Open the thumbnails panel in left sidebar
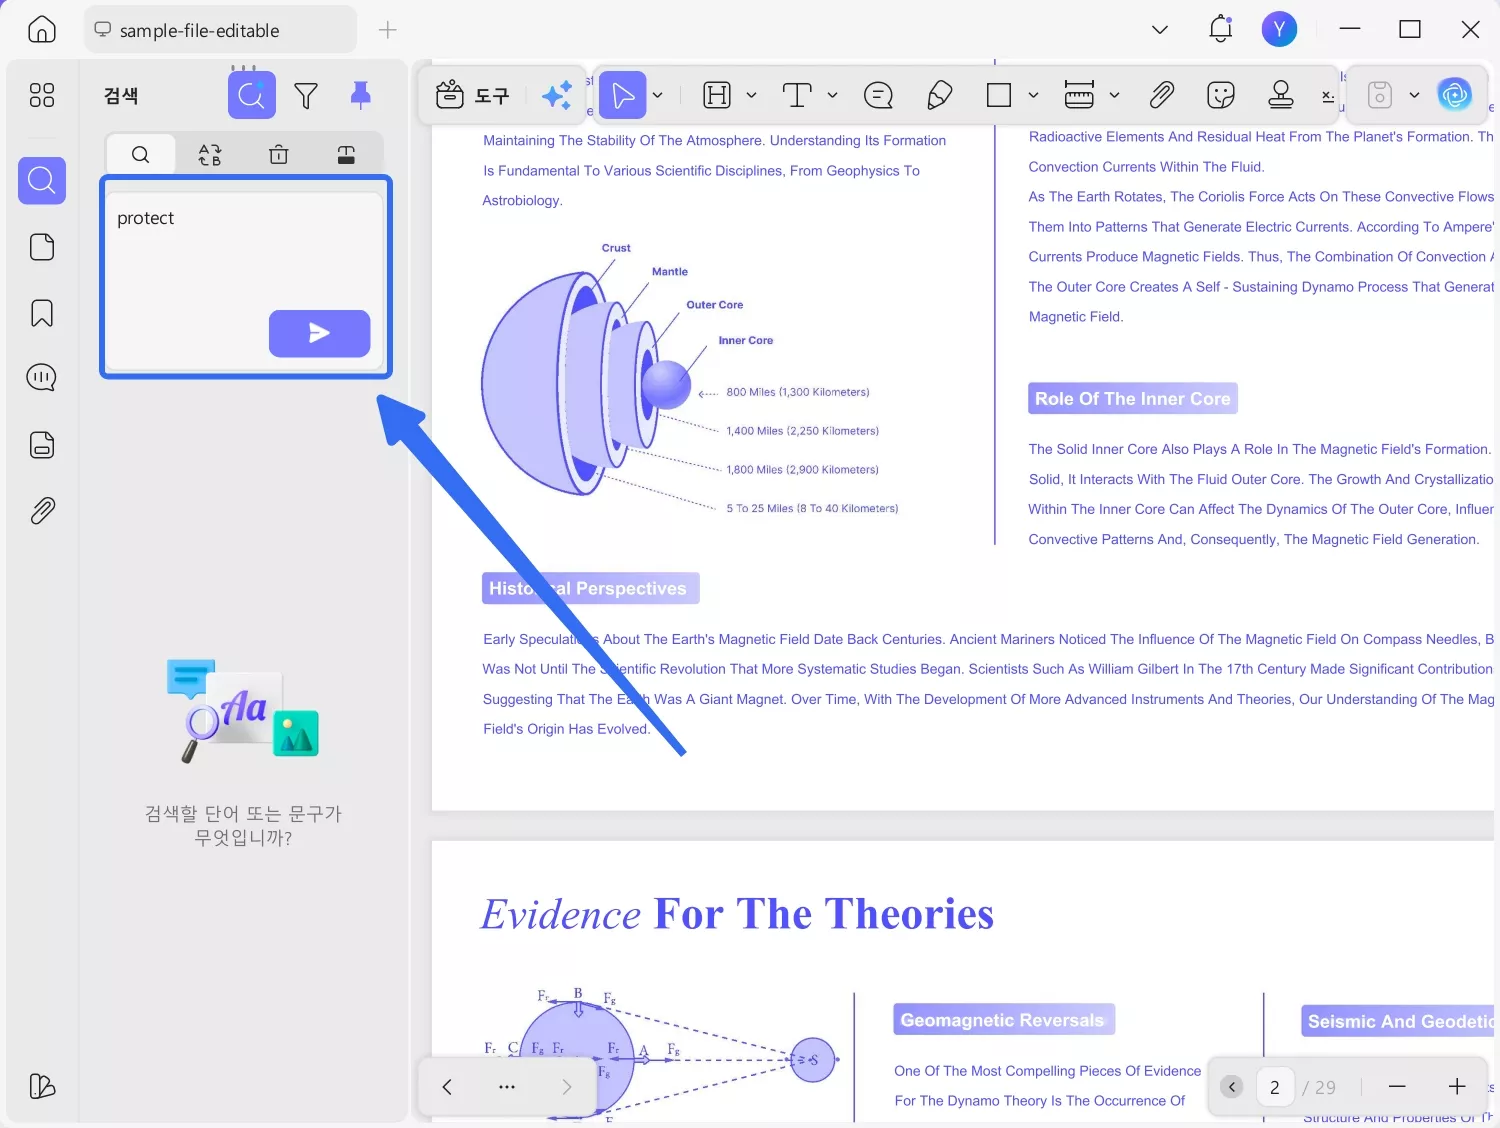This screenshot has height=1128, width=1500. [x=42, y=95]
